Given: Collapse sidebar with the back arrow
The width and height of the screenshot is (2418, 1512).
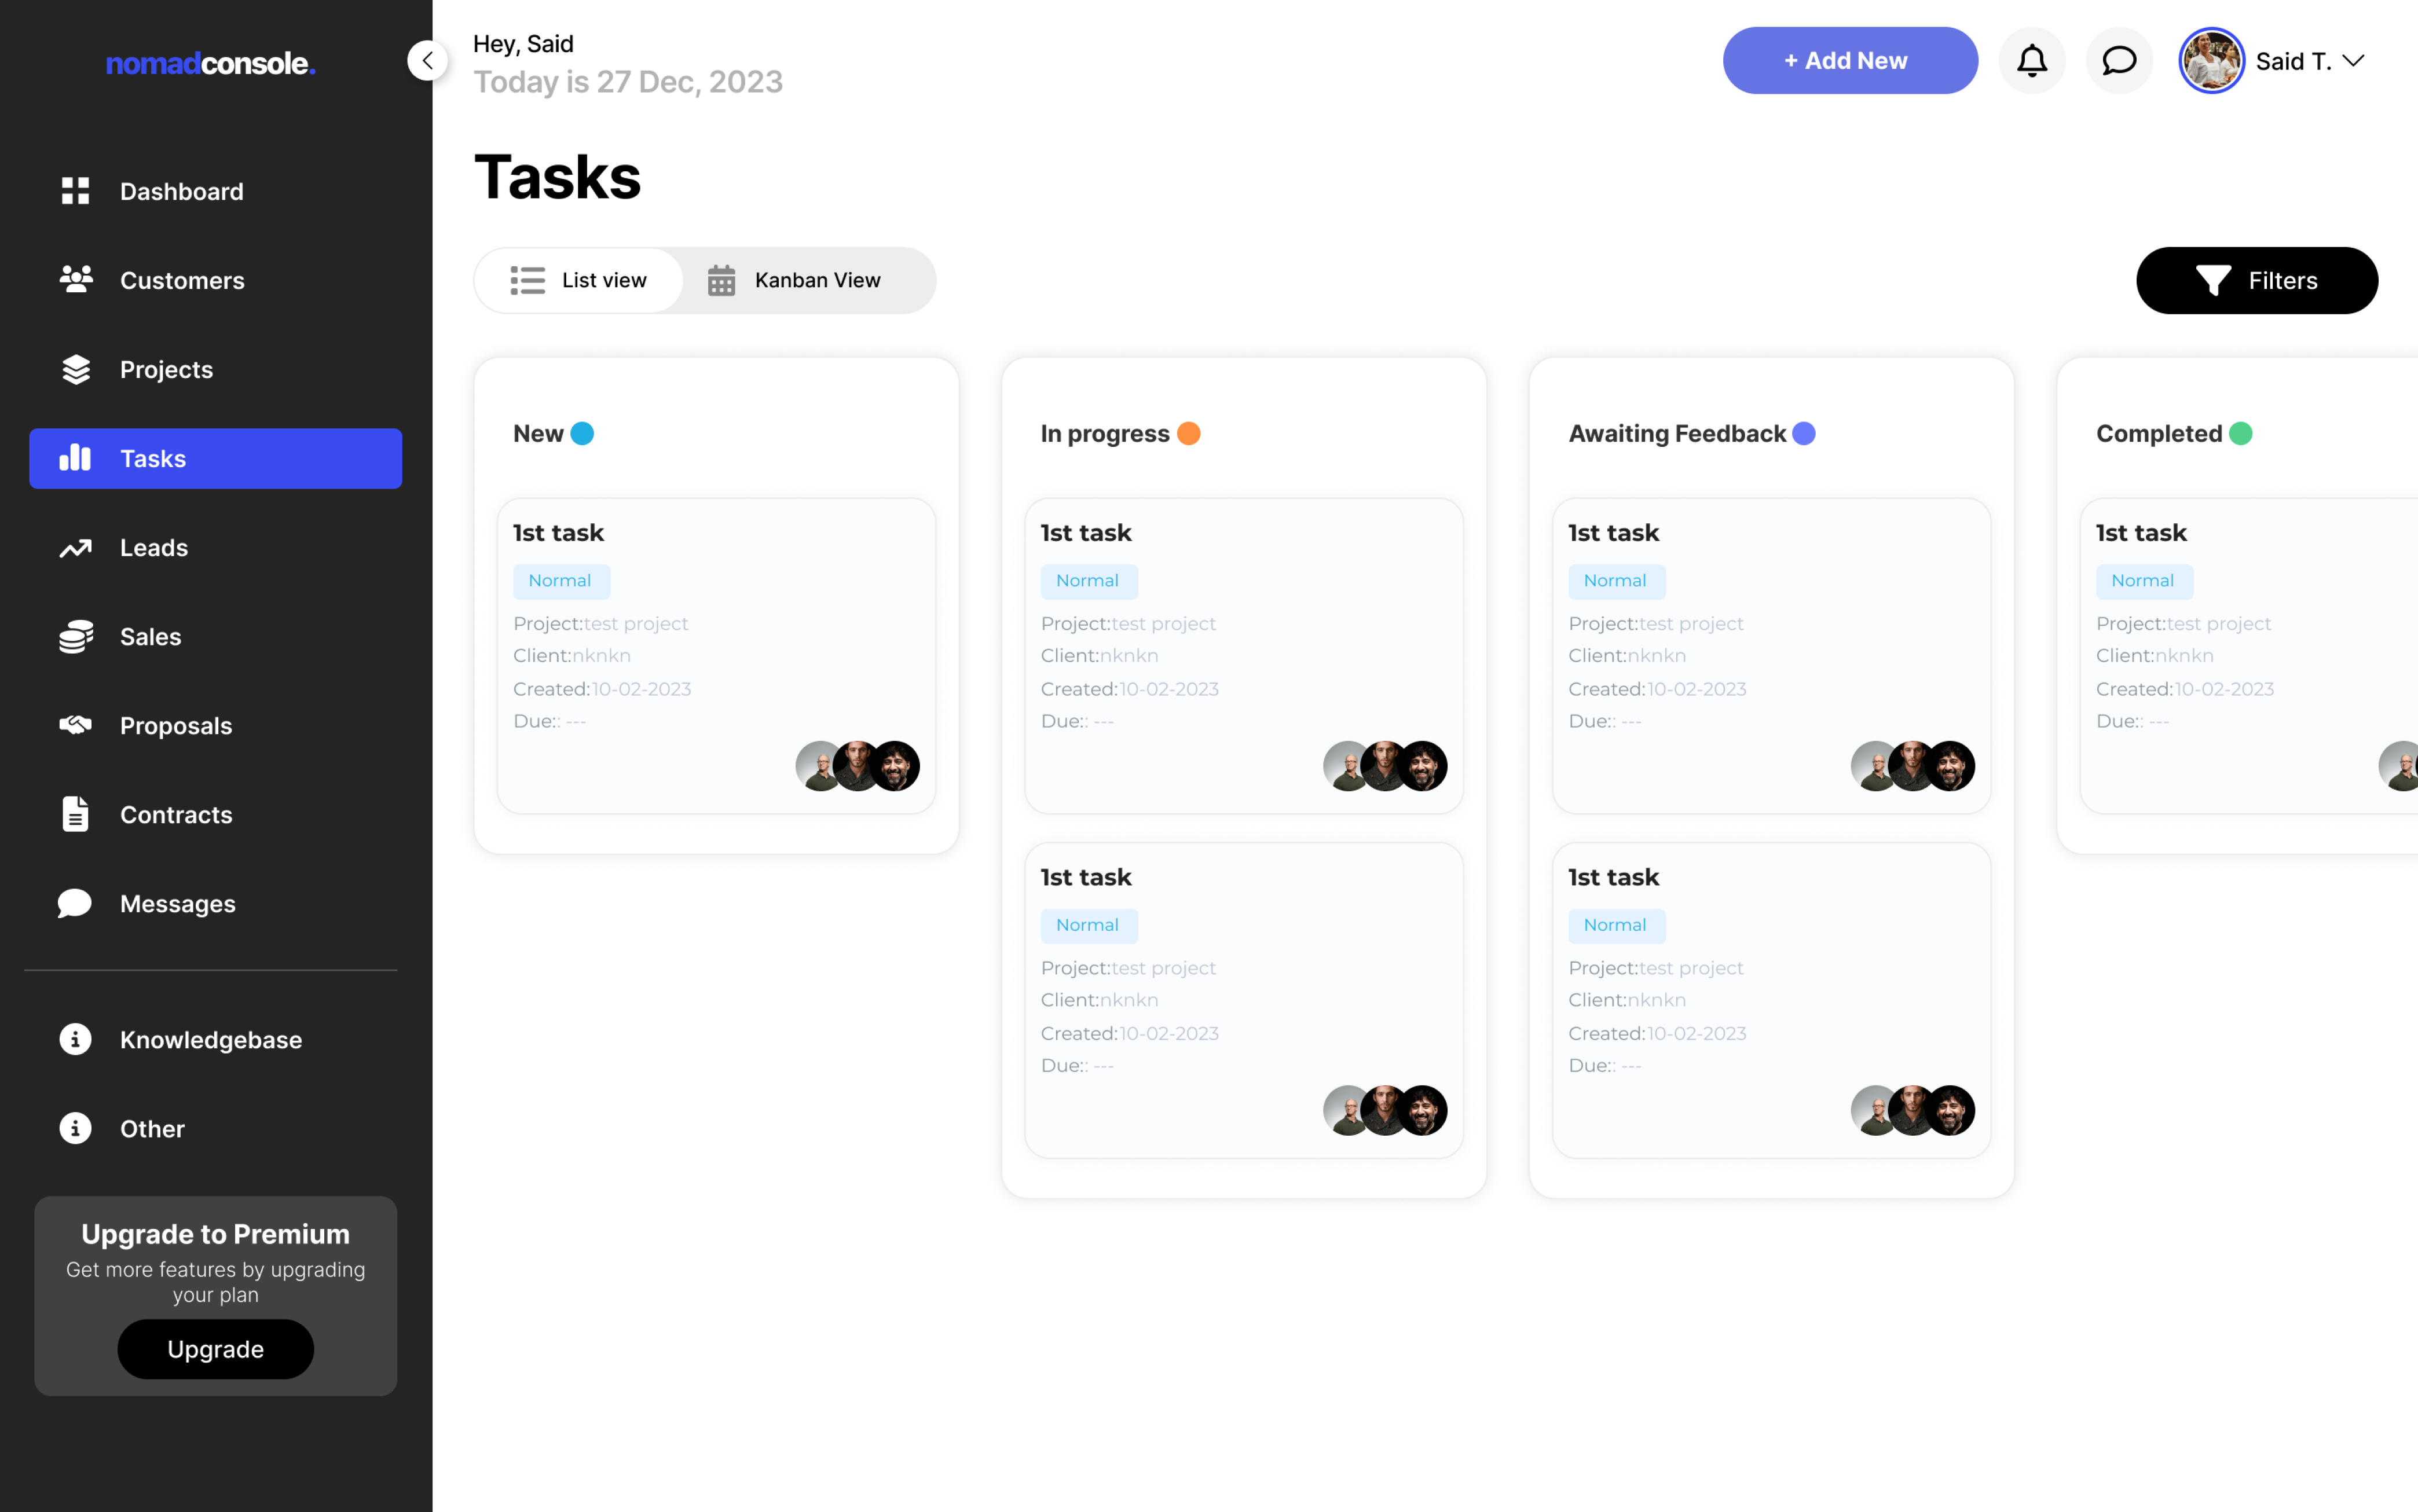Looking at the screenshot, I should coord(427,61).
